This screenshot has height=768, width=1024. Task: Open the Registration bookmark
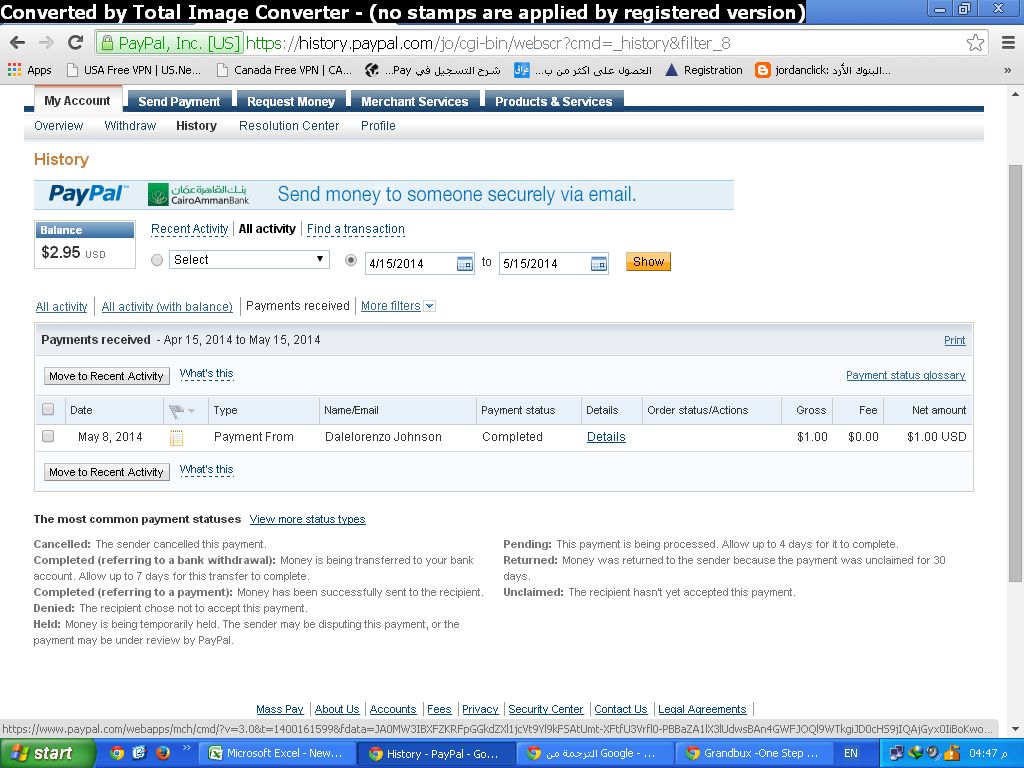pos(703,70)
